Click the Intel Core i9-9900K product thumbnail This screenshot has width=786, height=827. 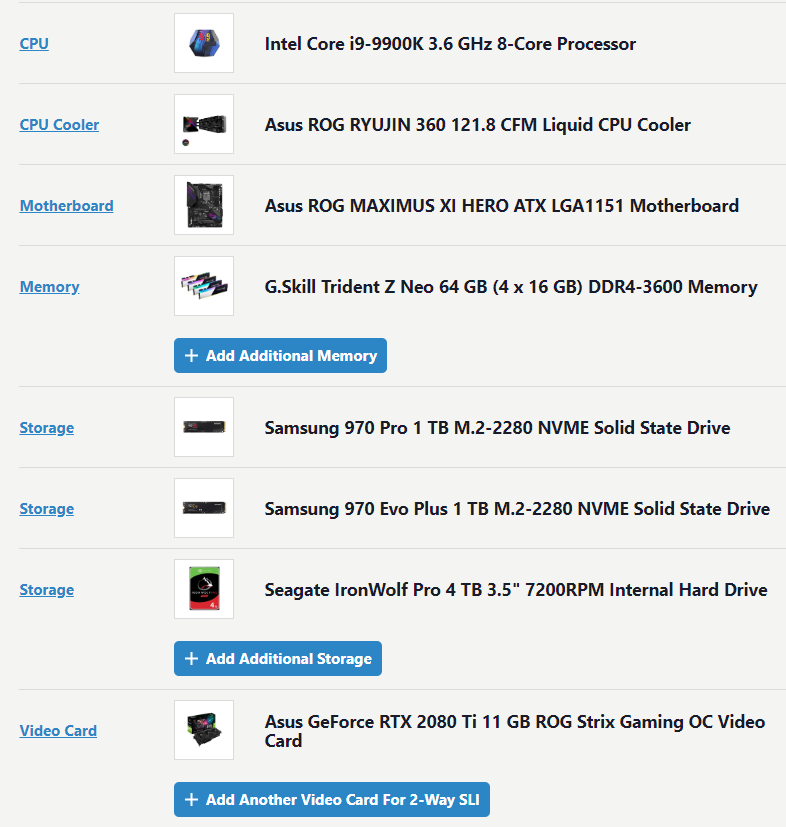[204, 43]
